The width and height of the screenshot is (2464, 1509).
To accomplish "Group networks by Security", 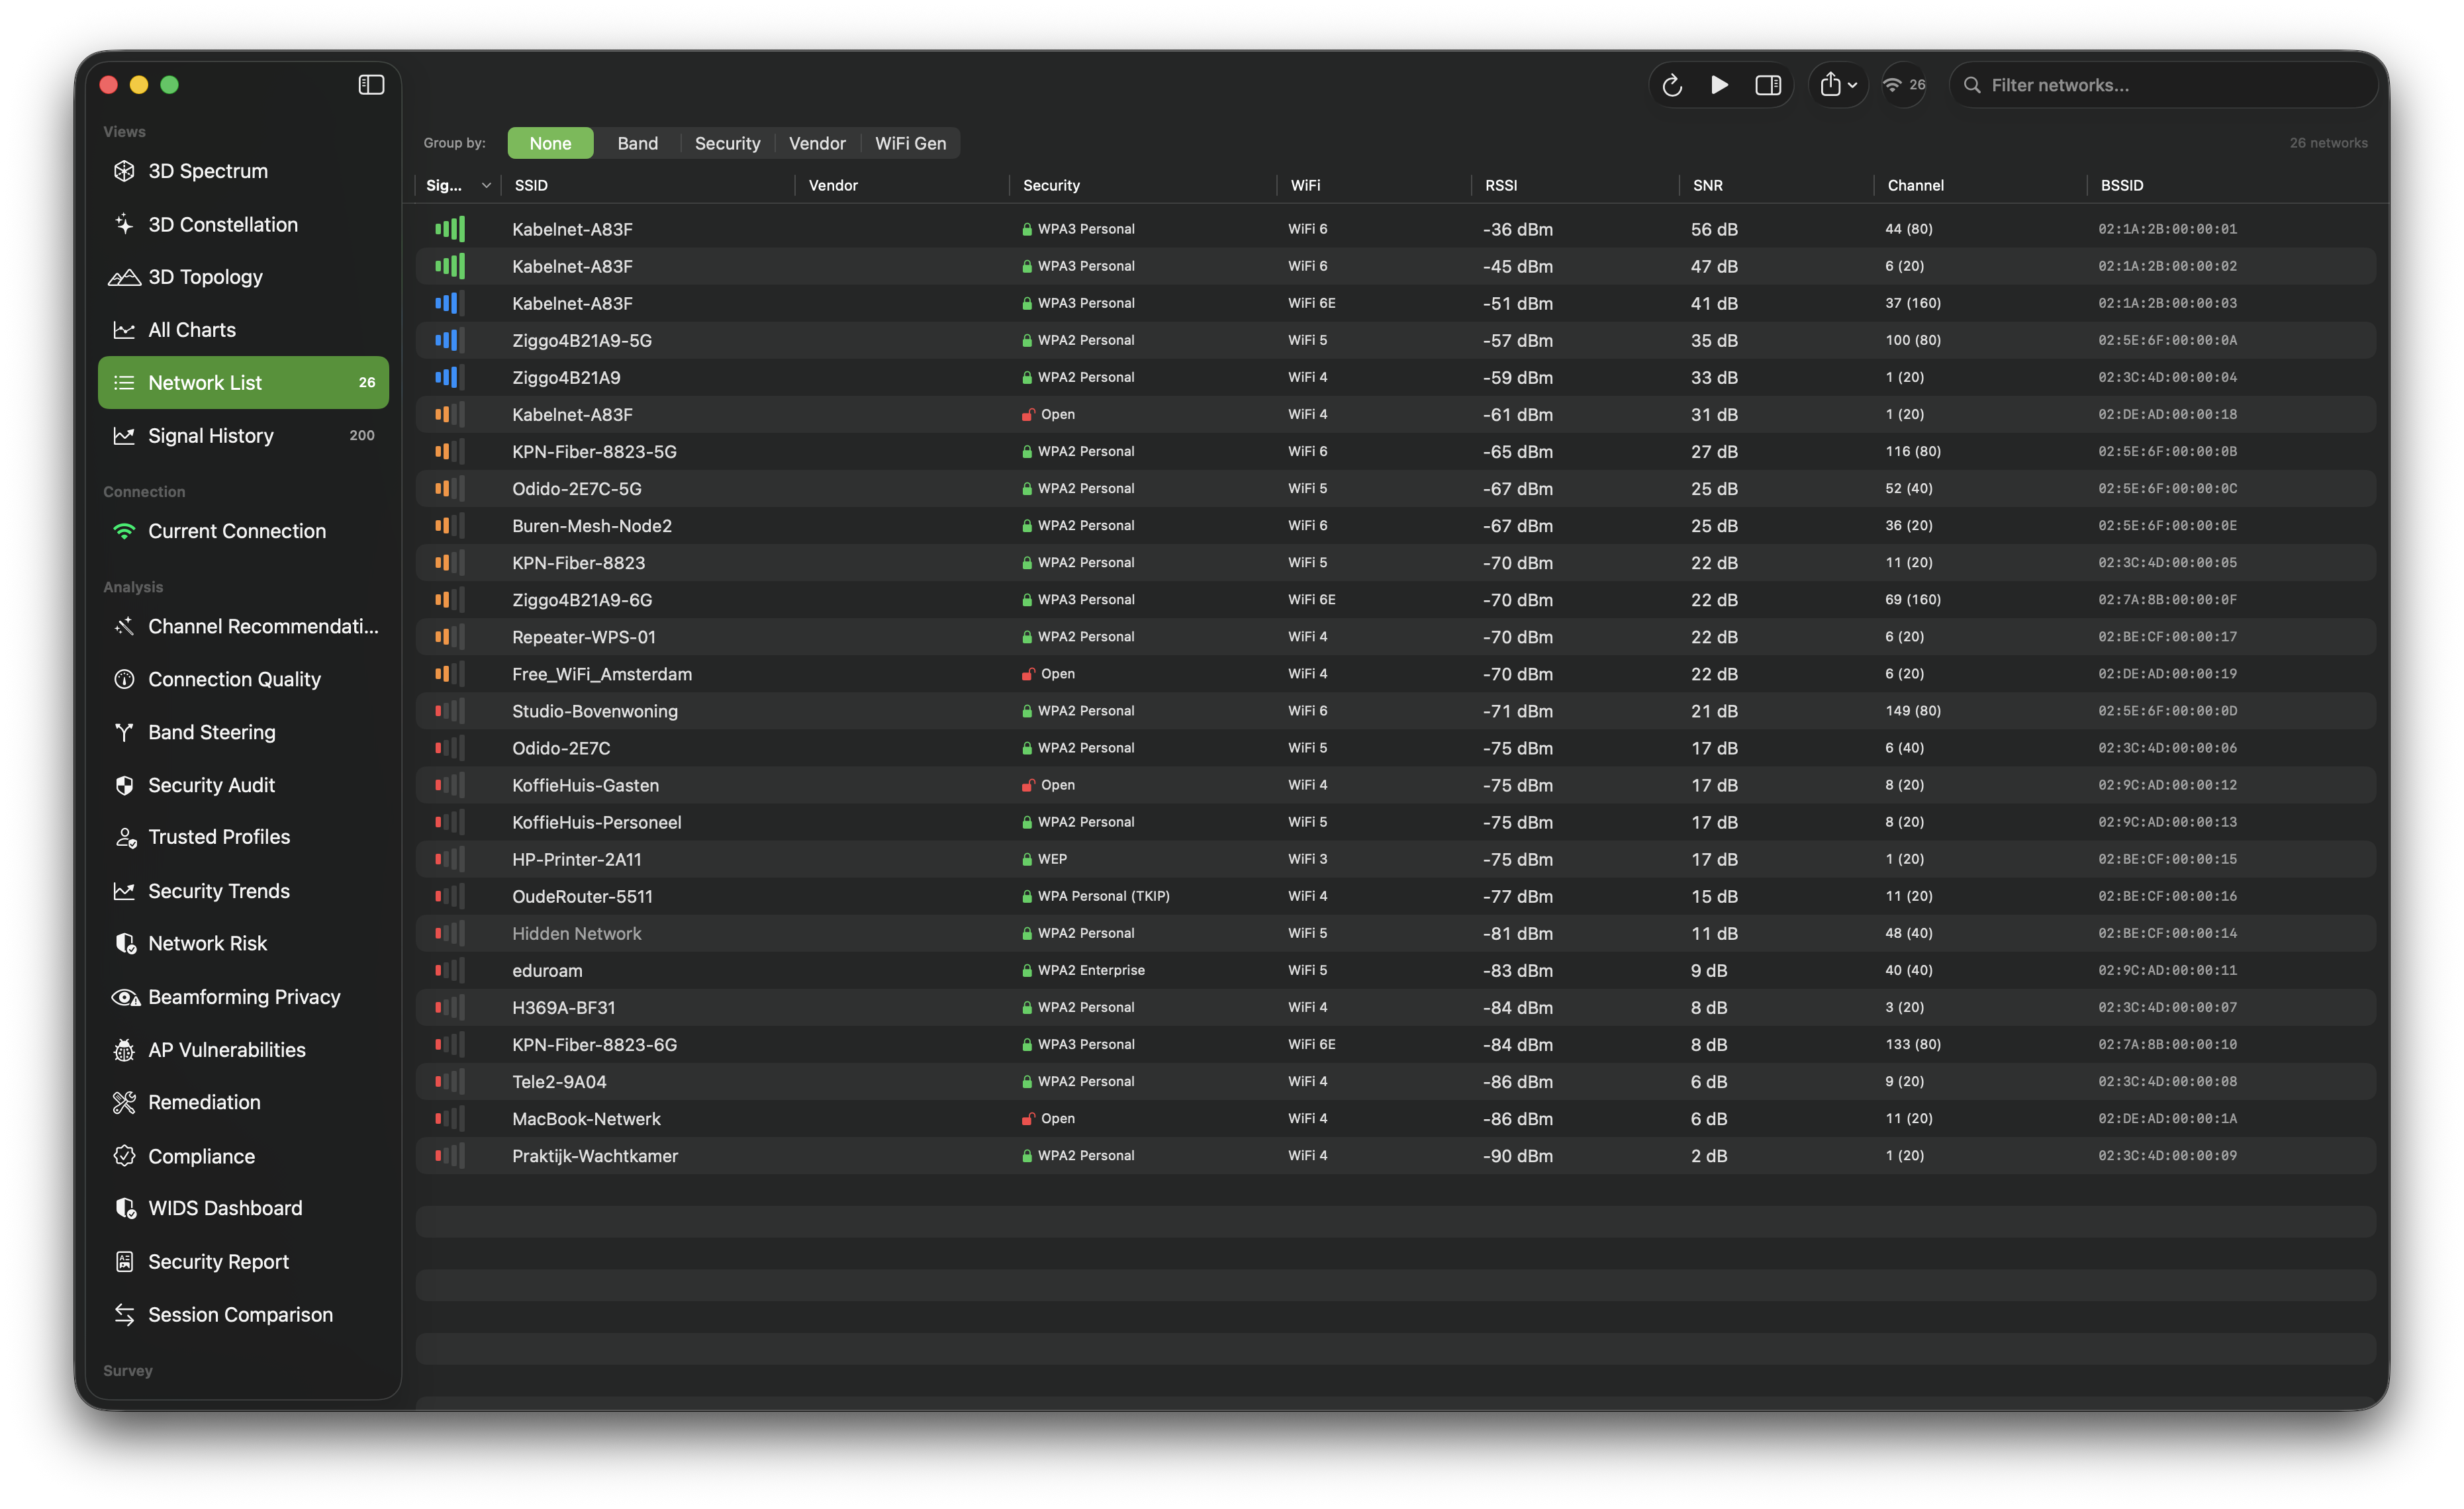I will tap(727, 143).
